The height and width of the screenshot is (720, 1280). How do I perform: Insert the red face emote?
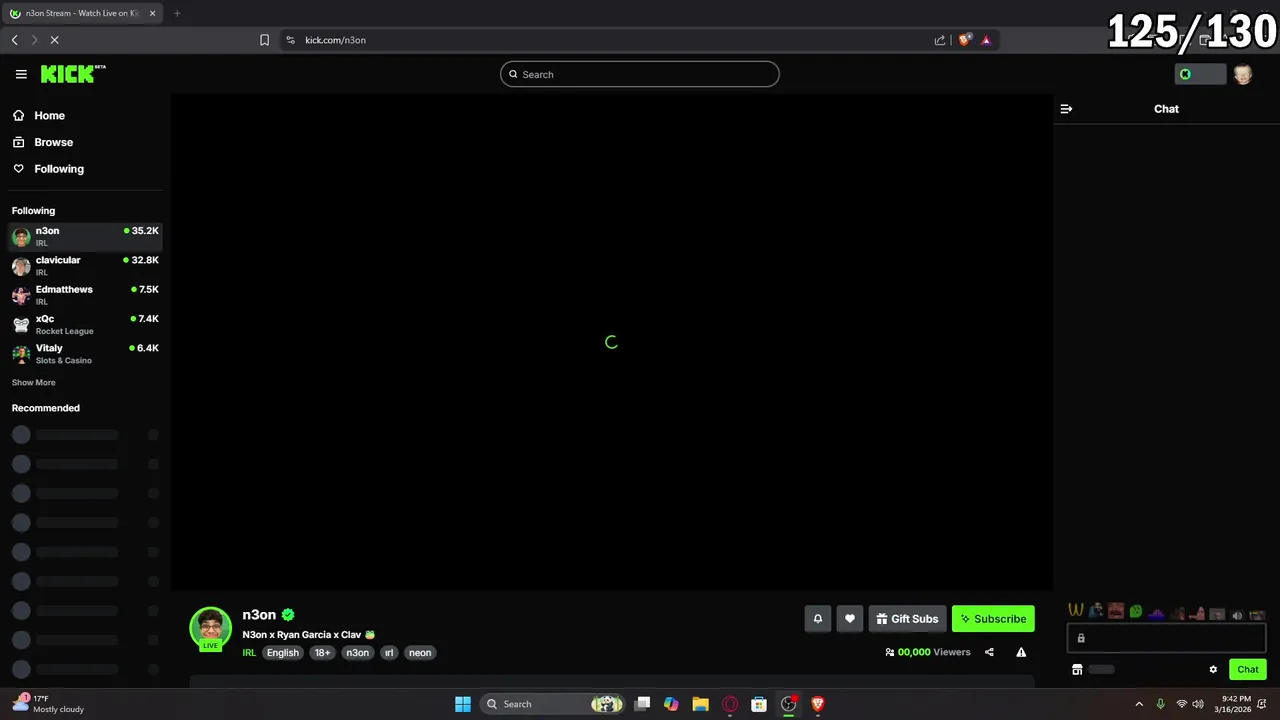[1116, 611]
